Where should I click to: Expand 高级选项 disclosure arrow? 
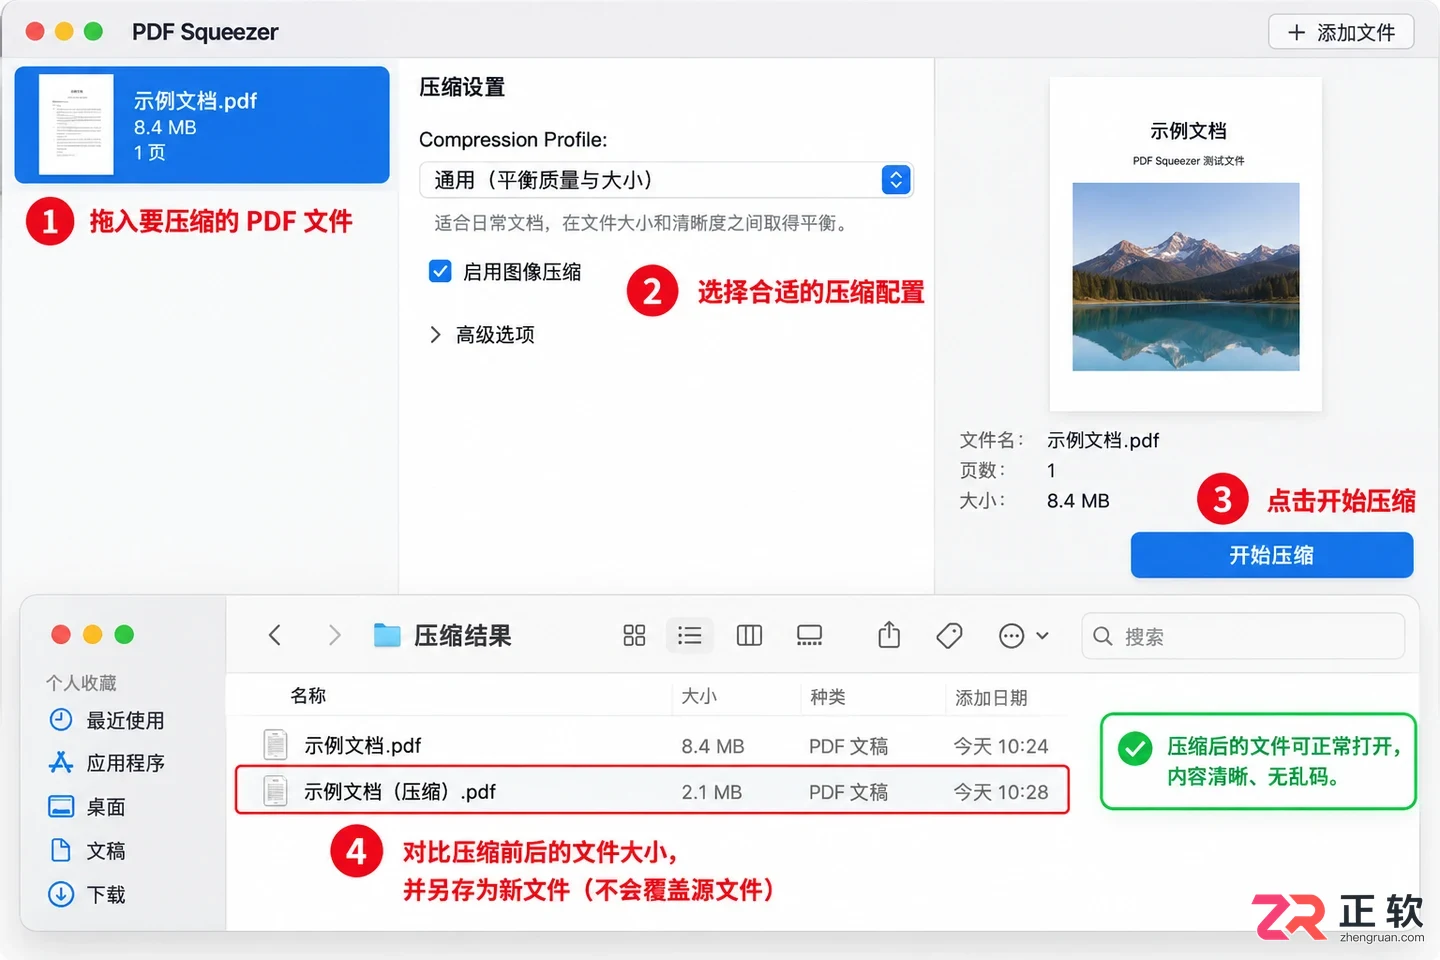[x=435, y=335]
